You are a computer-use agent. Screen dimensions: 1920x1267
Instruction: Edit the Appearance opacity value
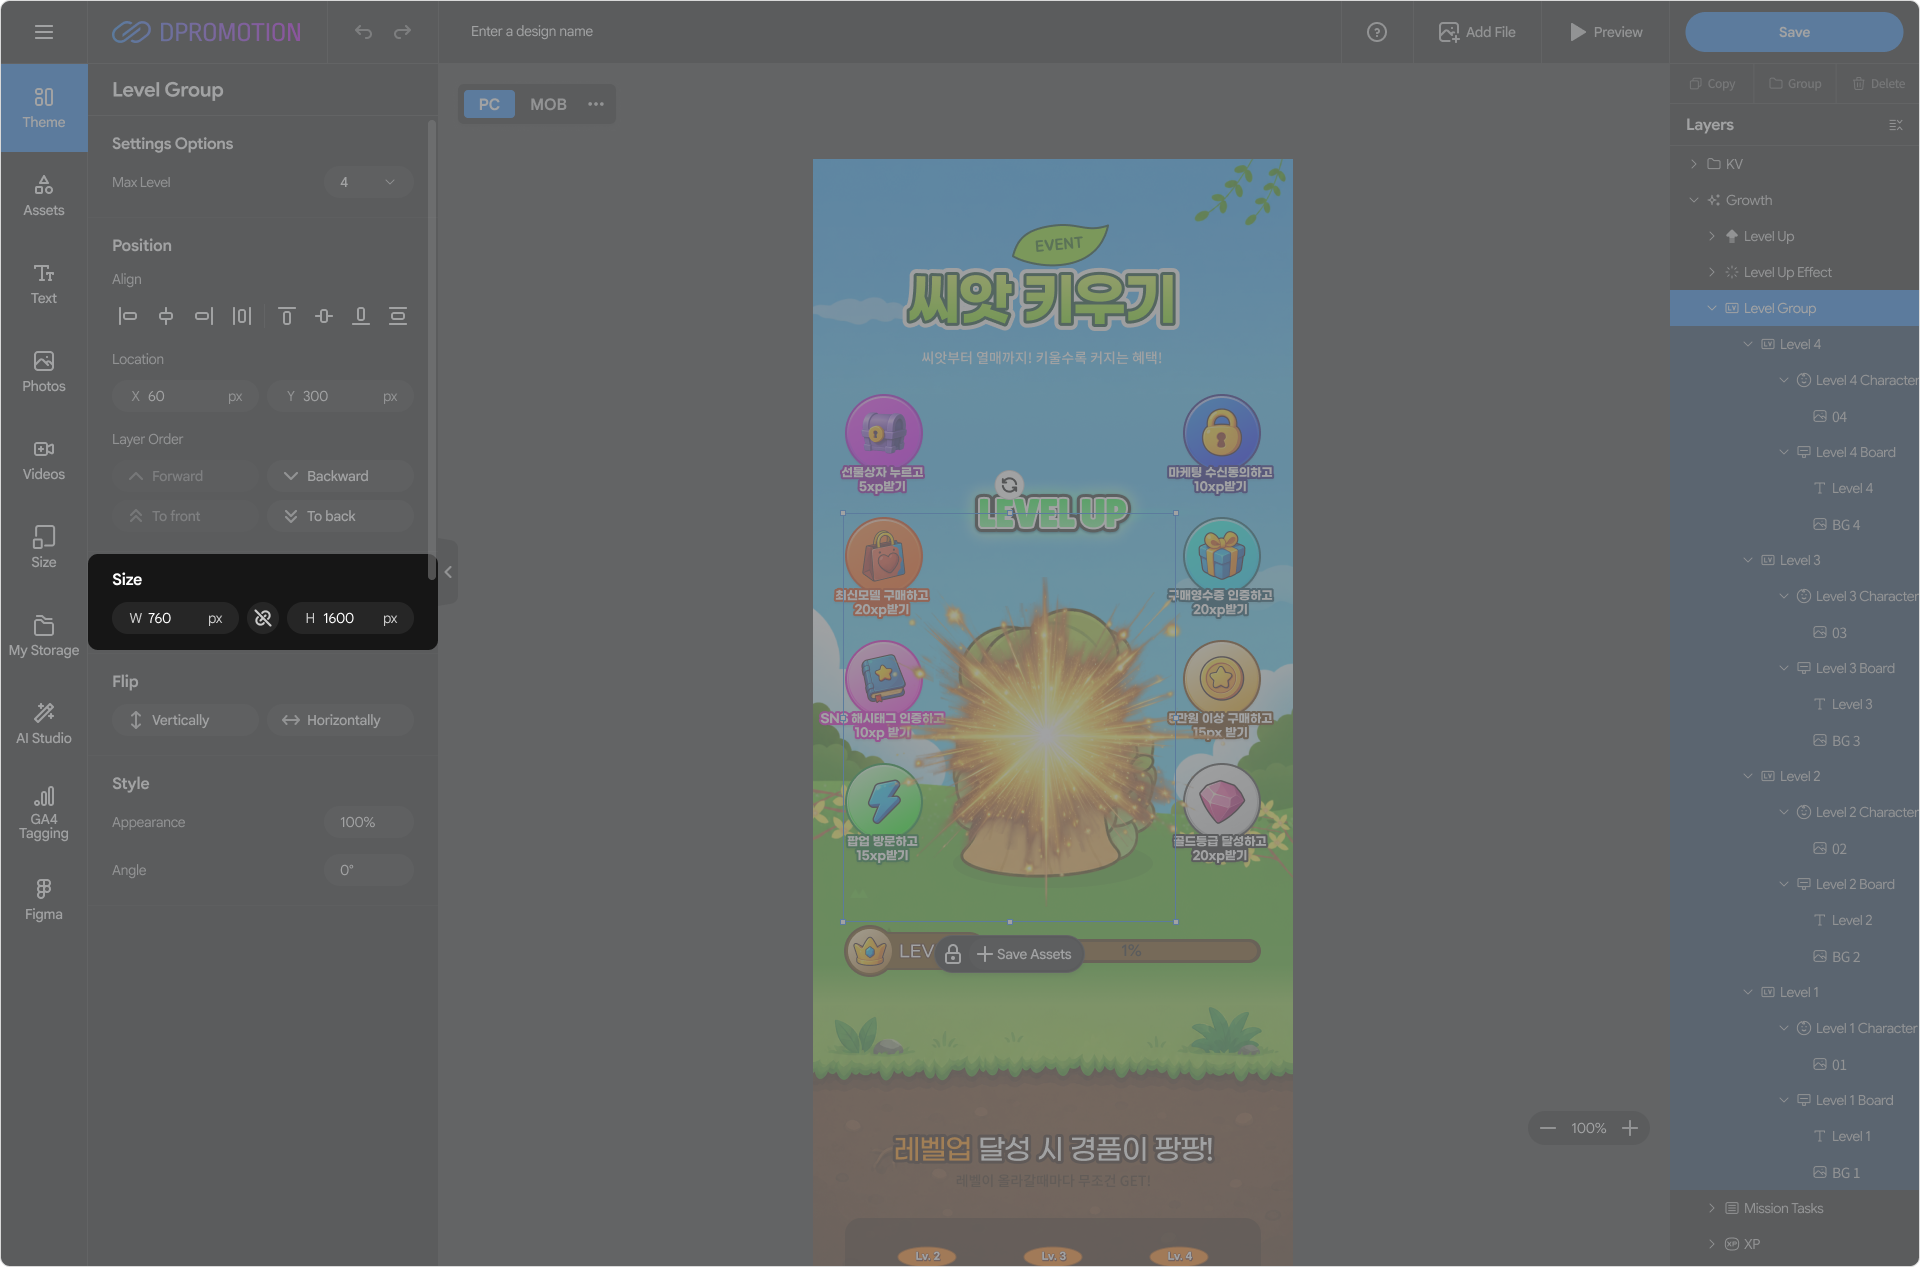(368, 822)
